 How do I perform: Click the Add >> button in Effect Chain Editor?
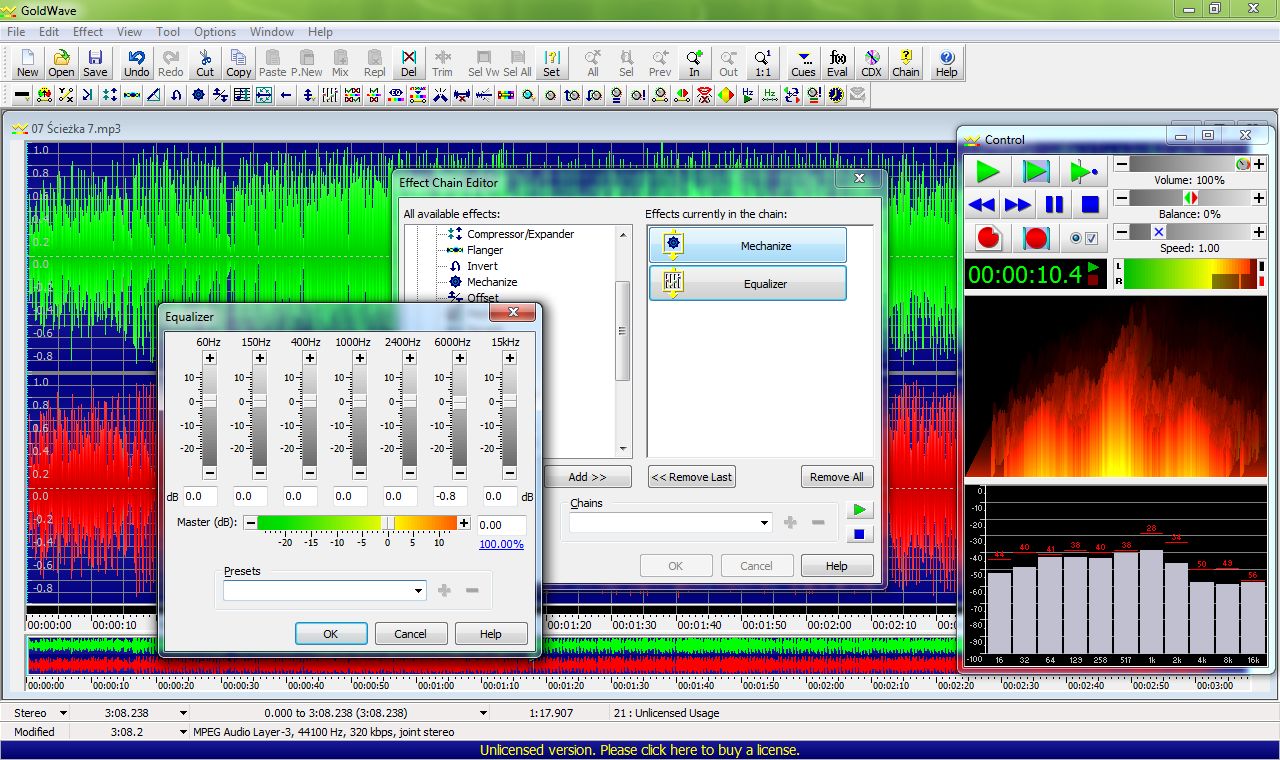[588, 477]
